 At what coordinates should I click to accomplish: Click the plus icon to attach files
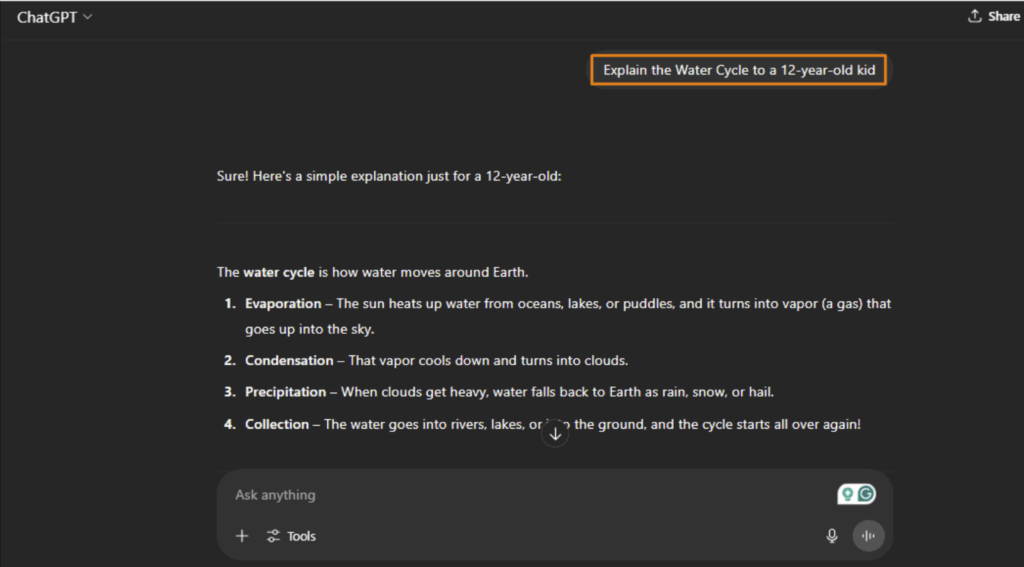click(x=242, y=536)
